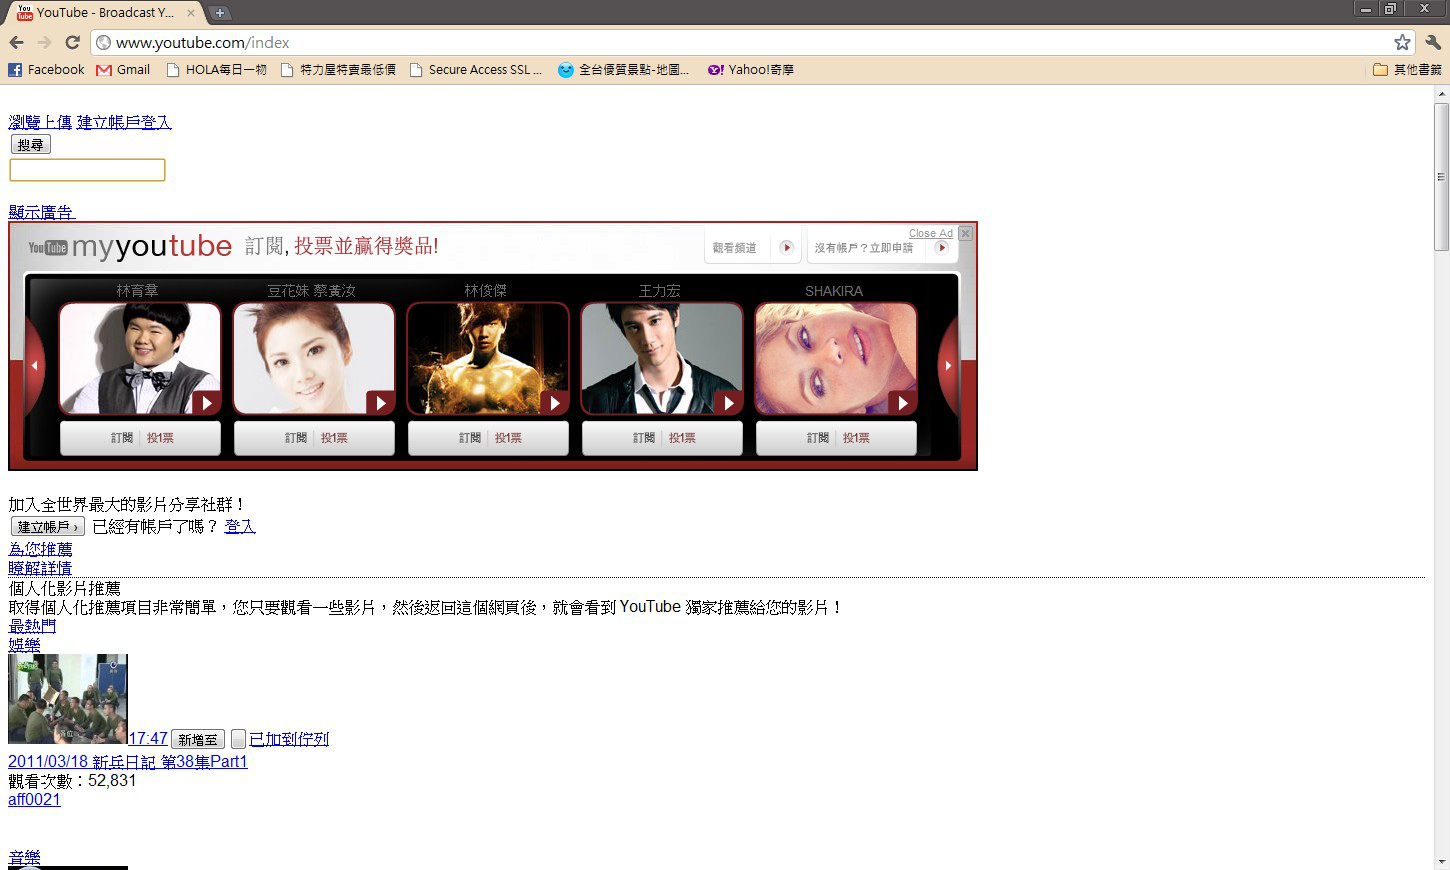This screenshot has width=1450, height=870.
Task: Reload the YouTube page
Action: point(72,42)
